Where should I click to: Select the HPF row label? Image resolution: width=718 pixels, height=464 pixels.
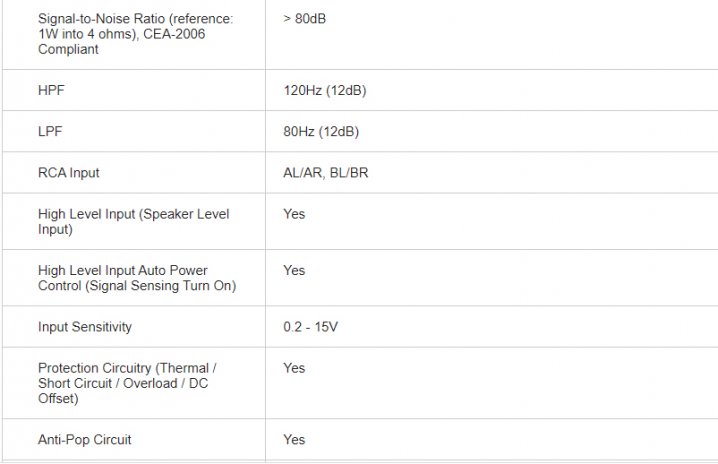51,90
